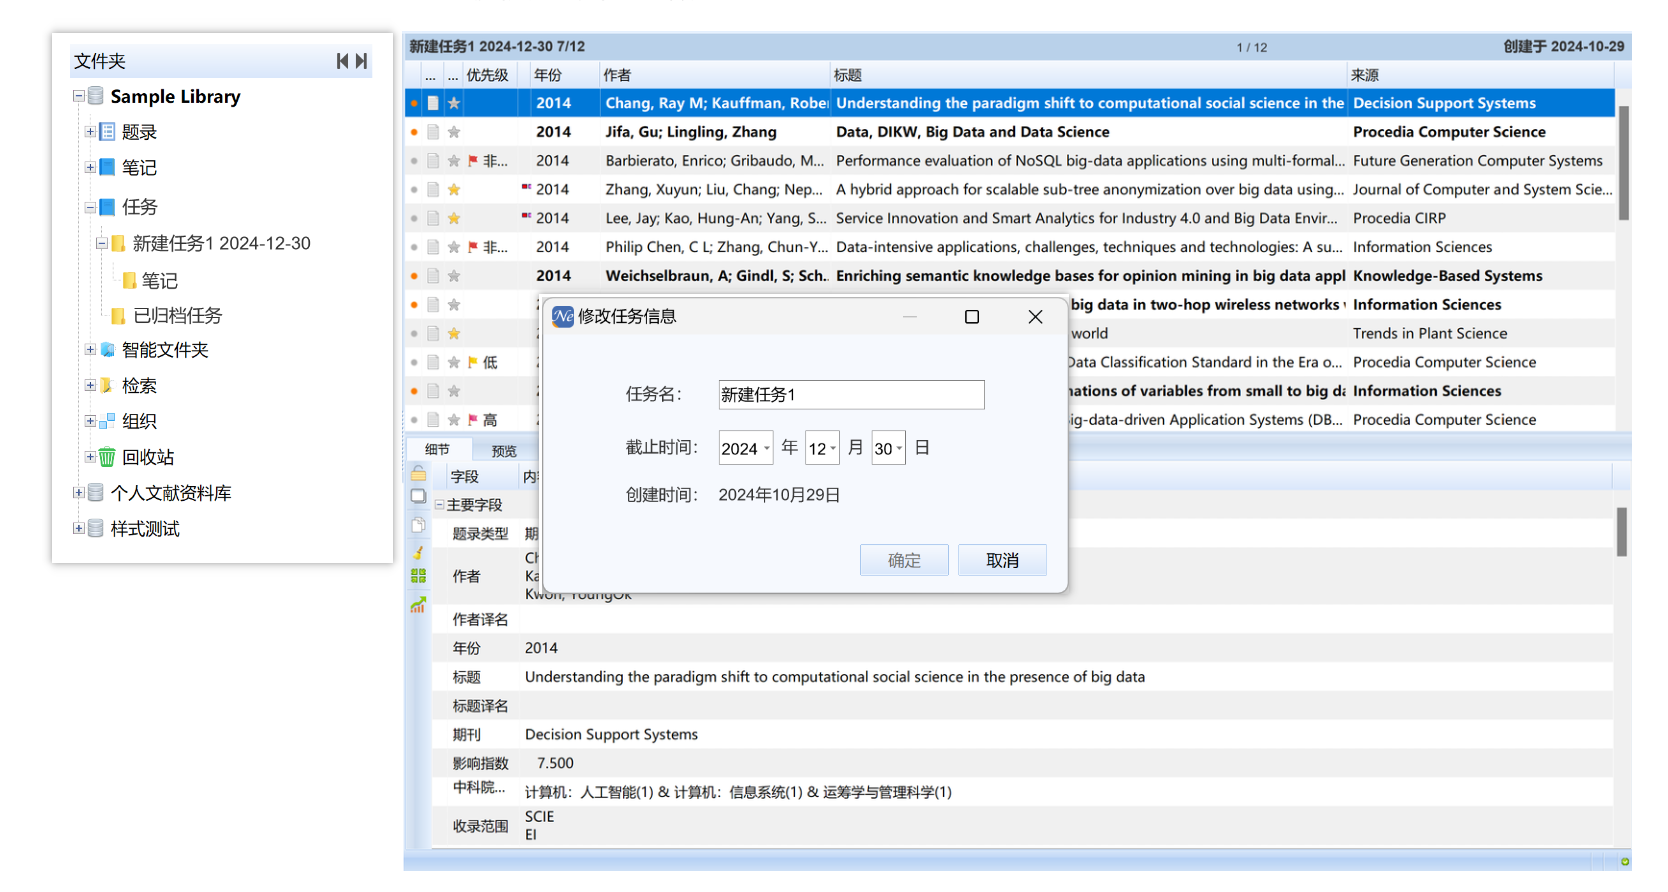Click the NoteExpress logo in the dialog title bar
Image resolution: width=1668 pixels, height=892 pixels.
click(x=563, y=317)
